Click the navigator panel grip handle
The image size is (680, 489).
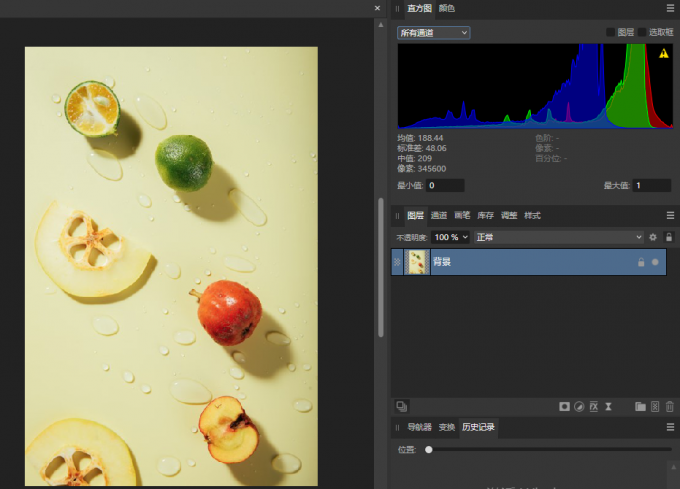tap(397, 427)
